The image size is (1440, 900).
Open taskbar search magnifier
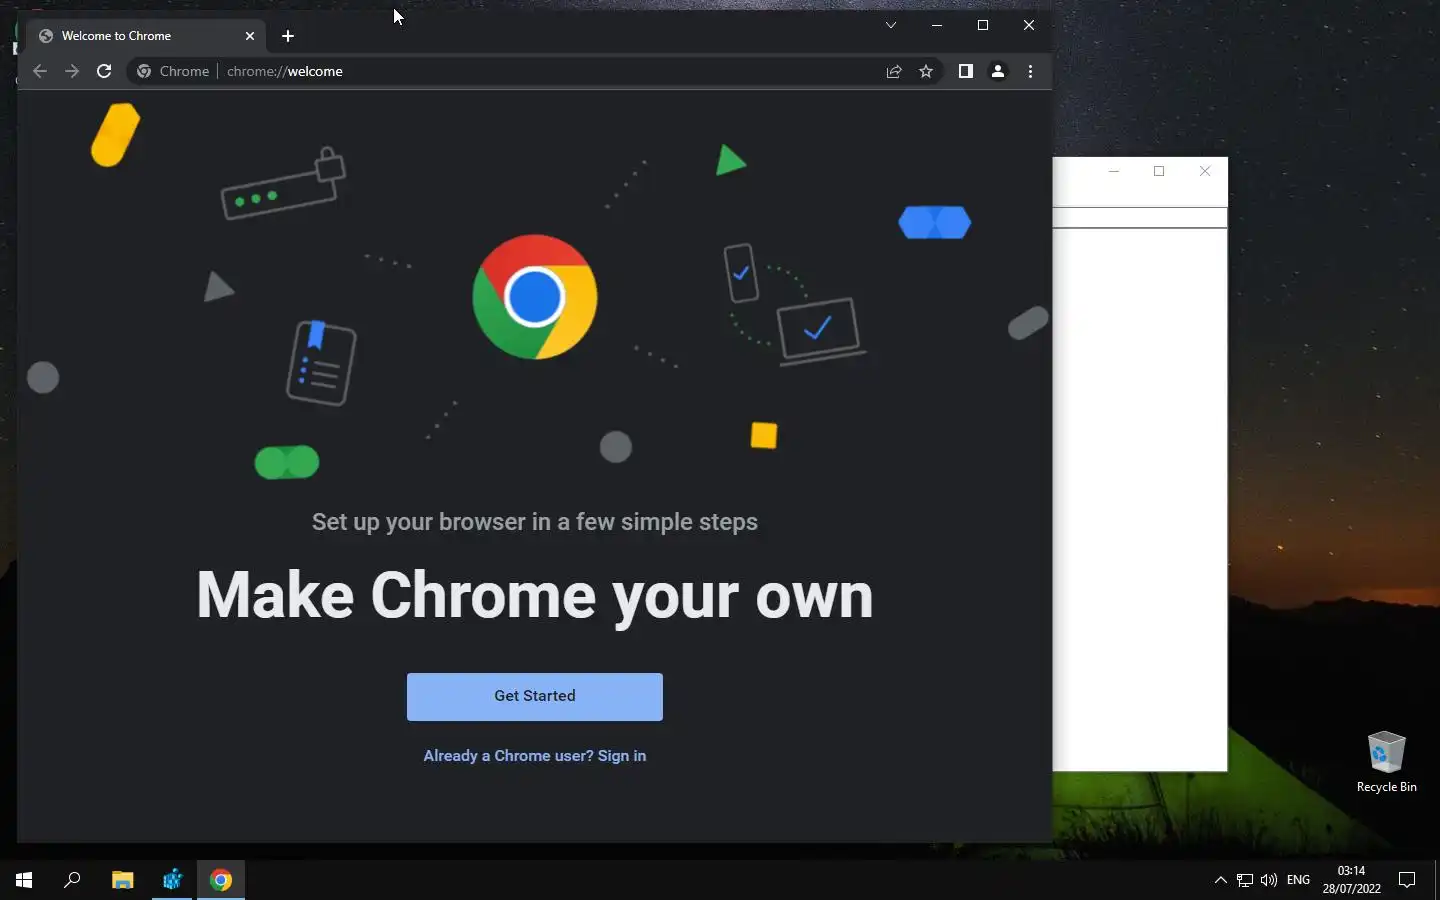pos(72,880)
